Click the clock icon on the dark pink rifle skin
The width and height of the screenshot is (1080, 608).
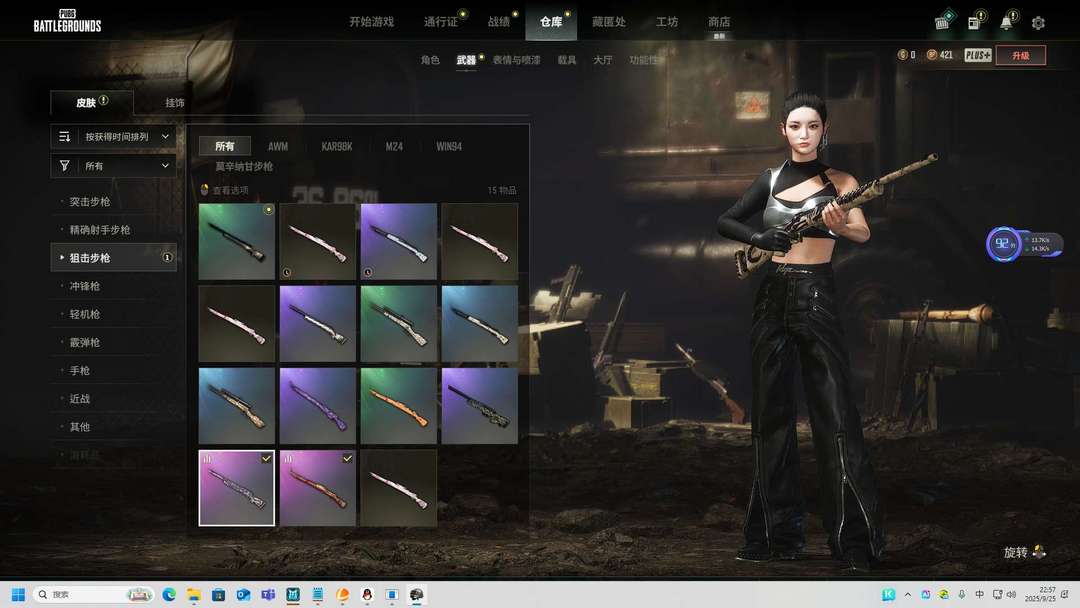(287, 273)
